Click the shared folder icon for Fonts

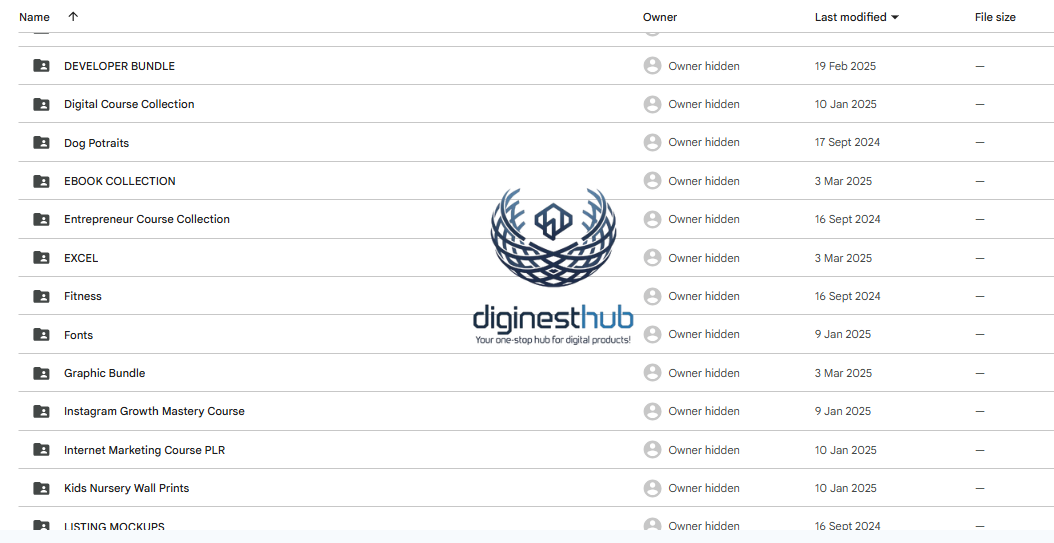tap(41, 335)
